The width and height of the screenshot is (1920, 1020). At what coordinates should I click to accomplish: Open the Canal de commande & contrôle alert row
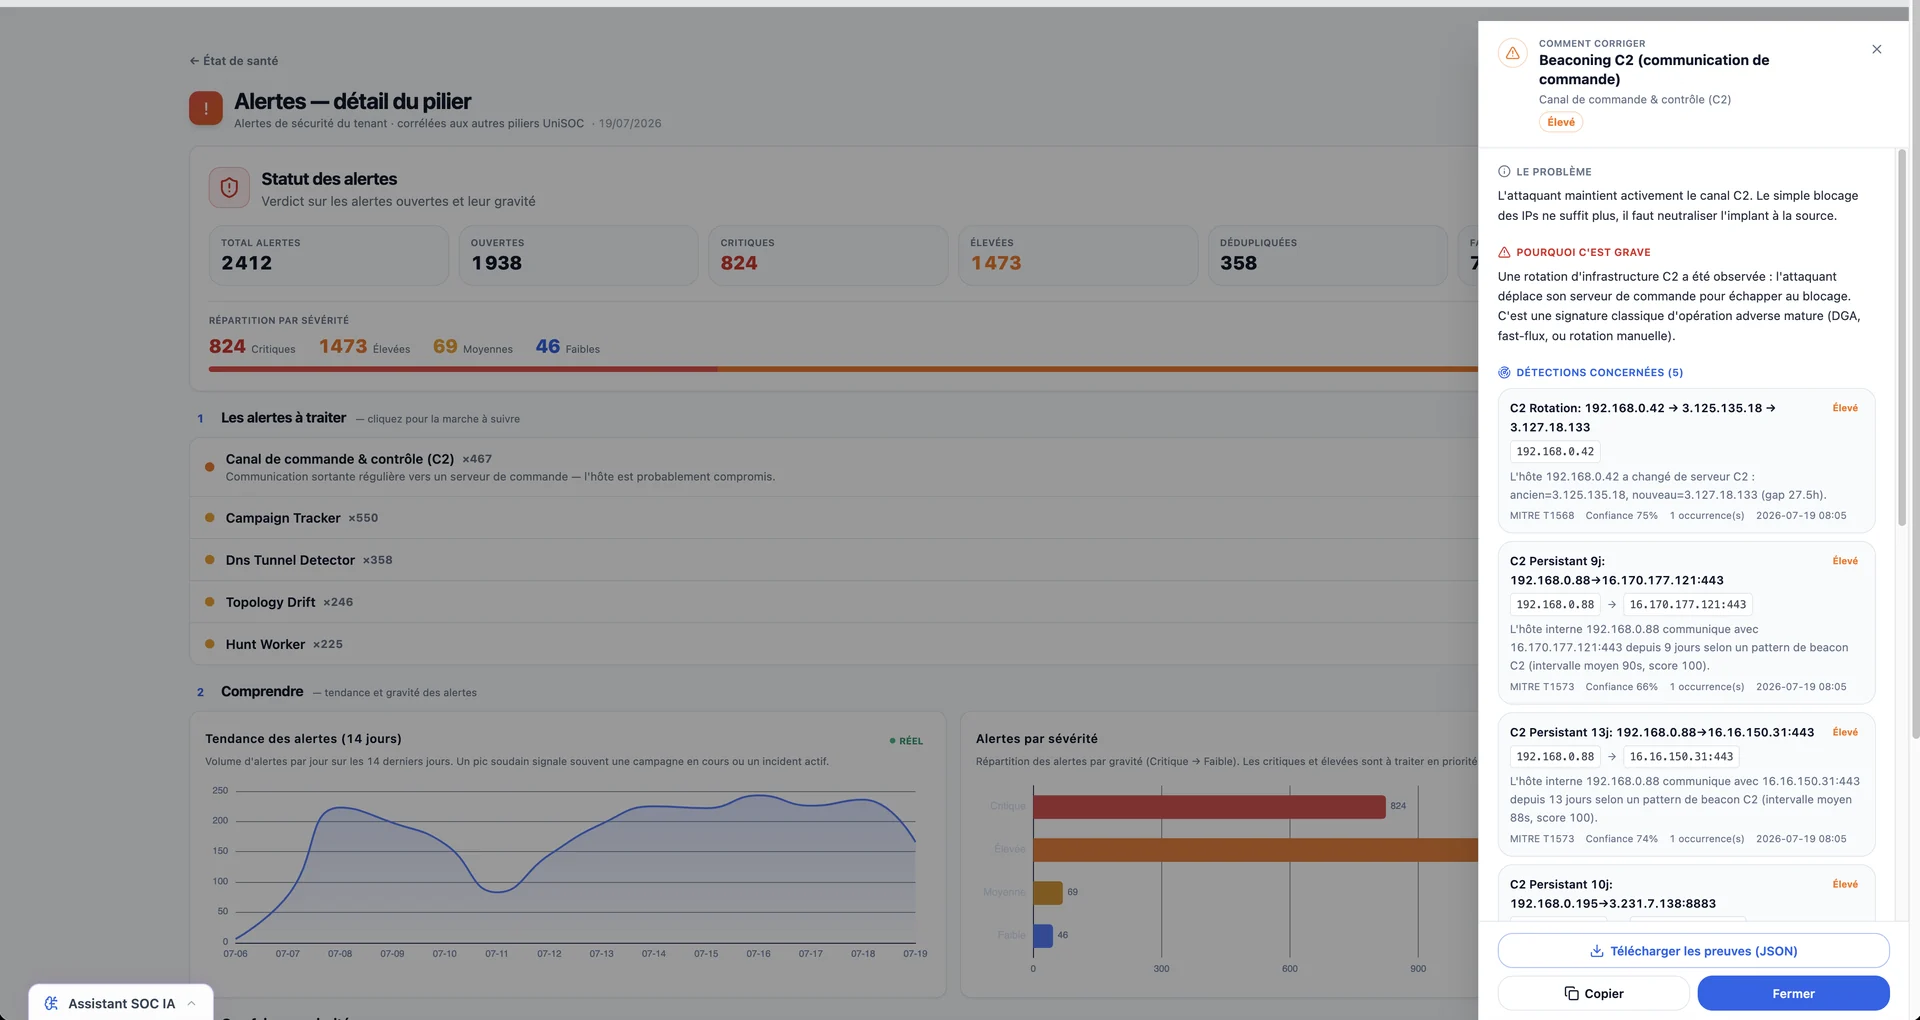(834, 467)
